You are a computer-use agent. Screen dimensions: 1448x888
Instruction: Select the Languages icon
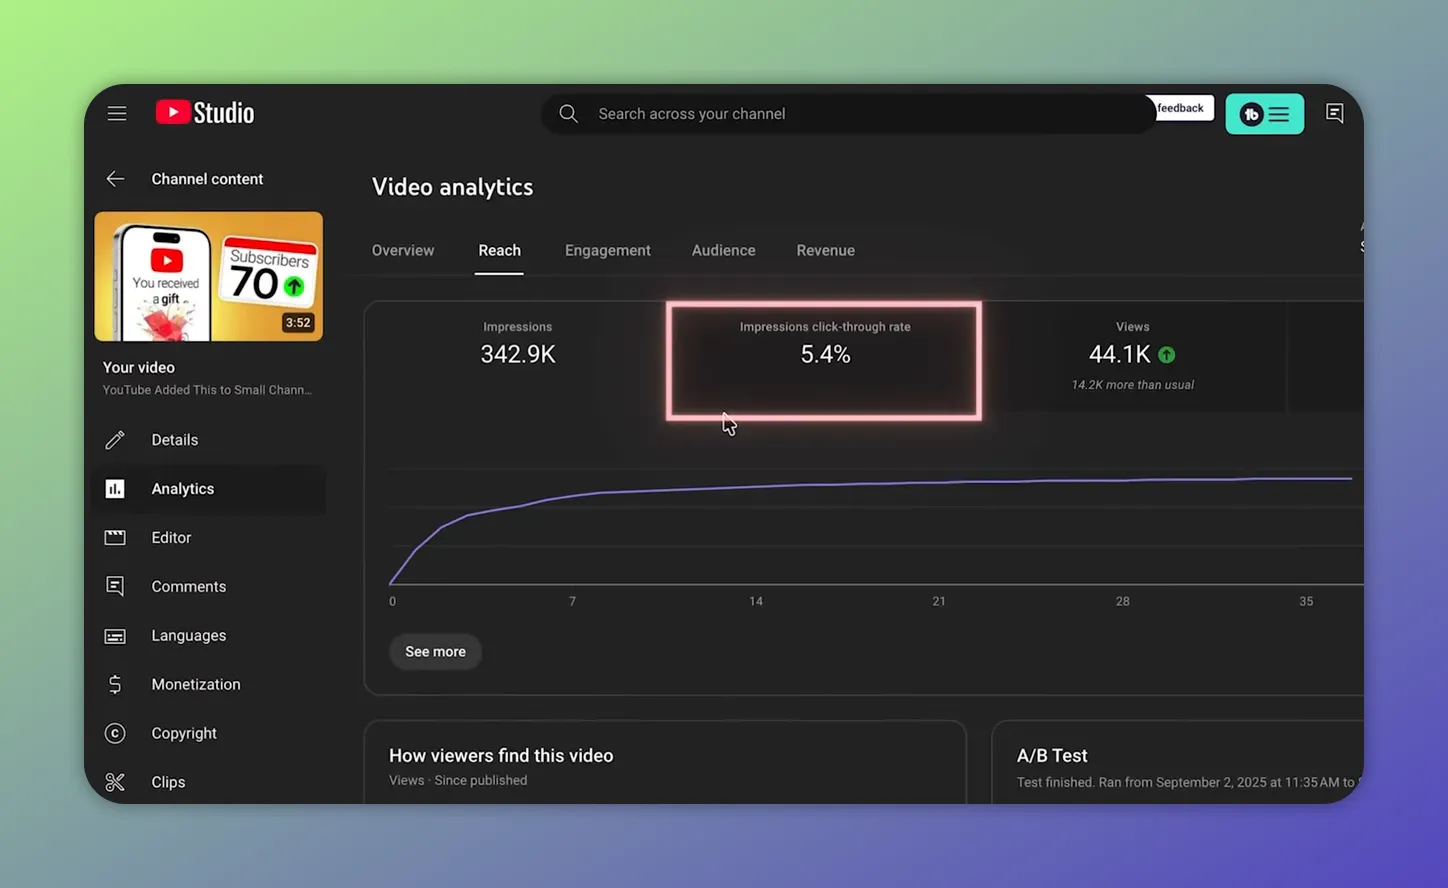coord(115,635)
